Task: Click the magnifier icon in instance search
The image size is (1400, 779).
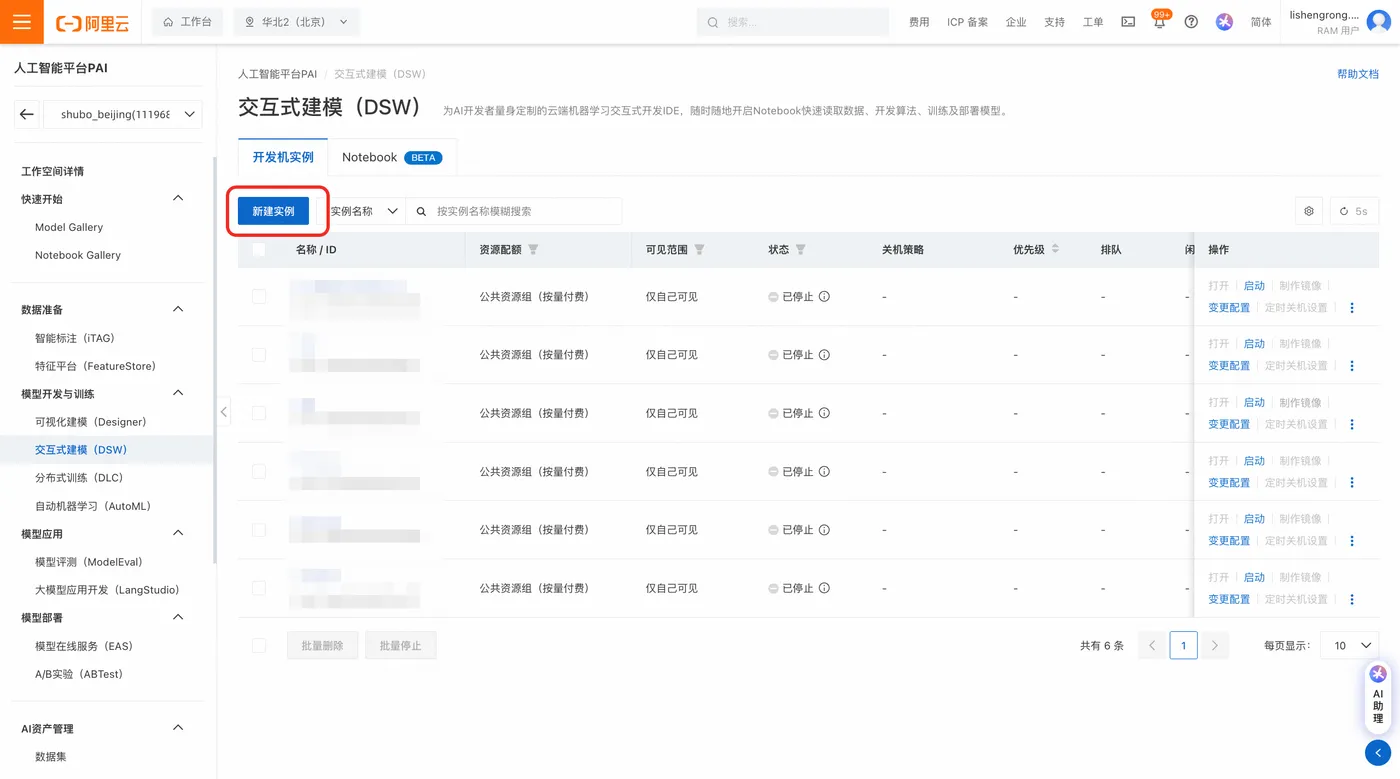Action: 421,211
